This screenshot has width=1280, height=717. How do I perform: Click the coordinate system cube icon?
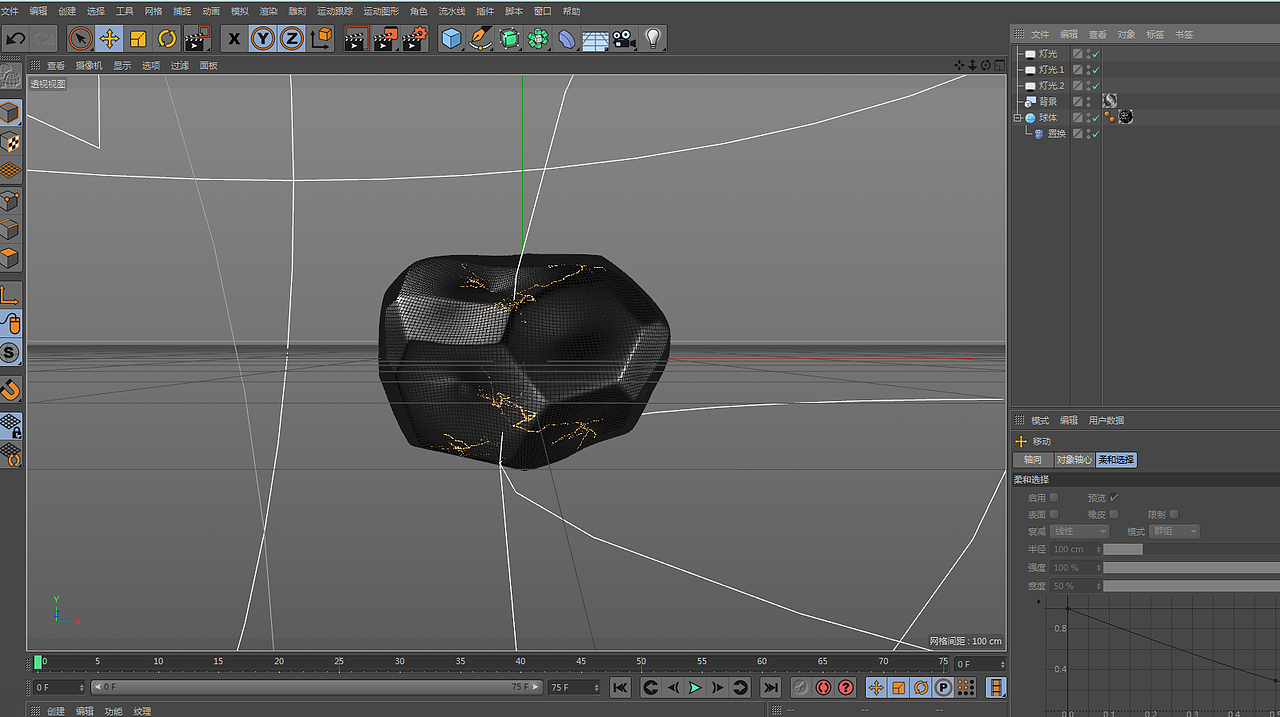pyautogui.click(x=322, y=39)
